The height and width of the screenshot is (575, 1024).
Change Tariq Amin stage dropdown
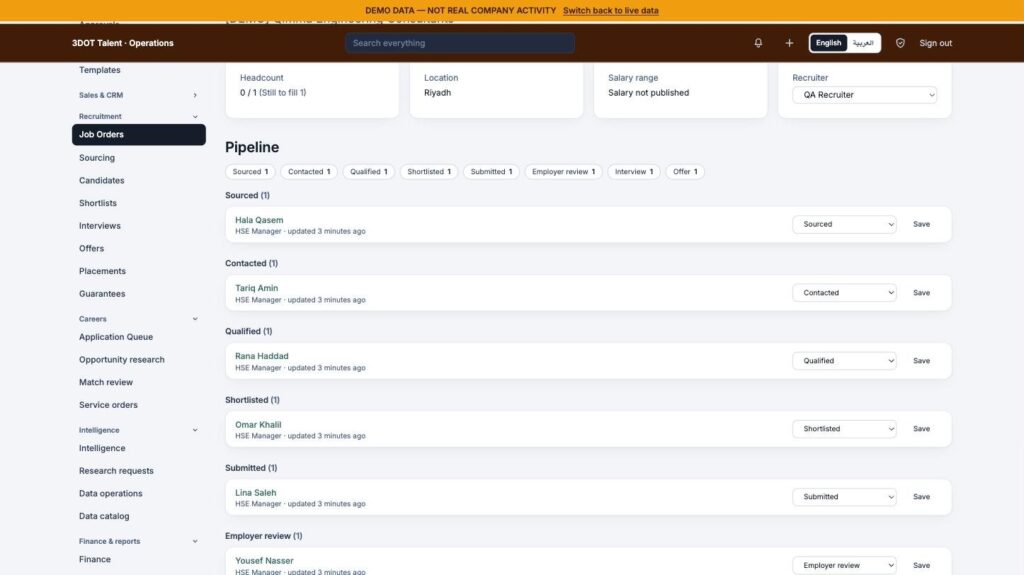point(844,293)
